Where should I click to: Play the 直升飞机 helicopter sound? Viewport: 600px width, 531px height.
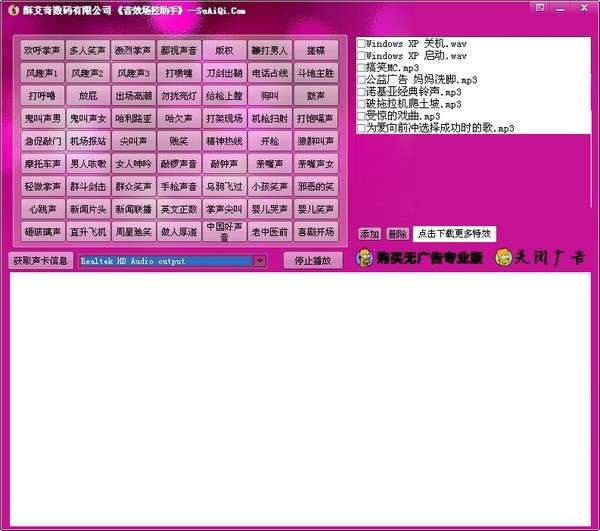click(x=88, y=231)
